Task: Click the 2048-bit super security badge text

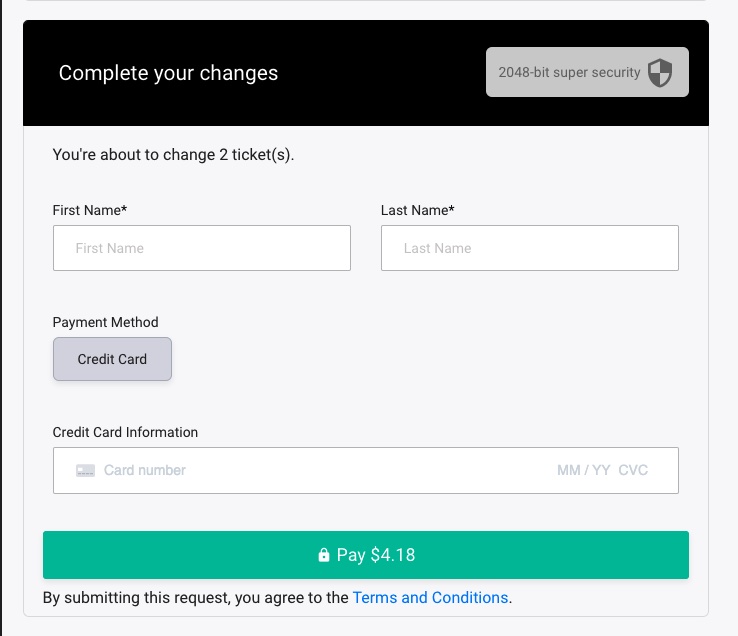Action: (569, 73)
